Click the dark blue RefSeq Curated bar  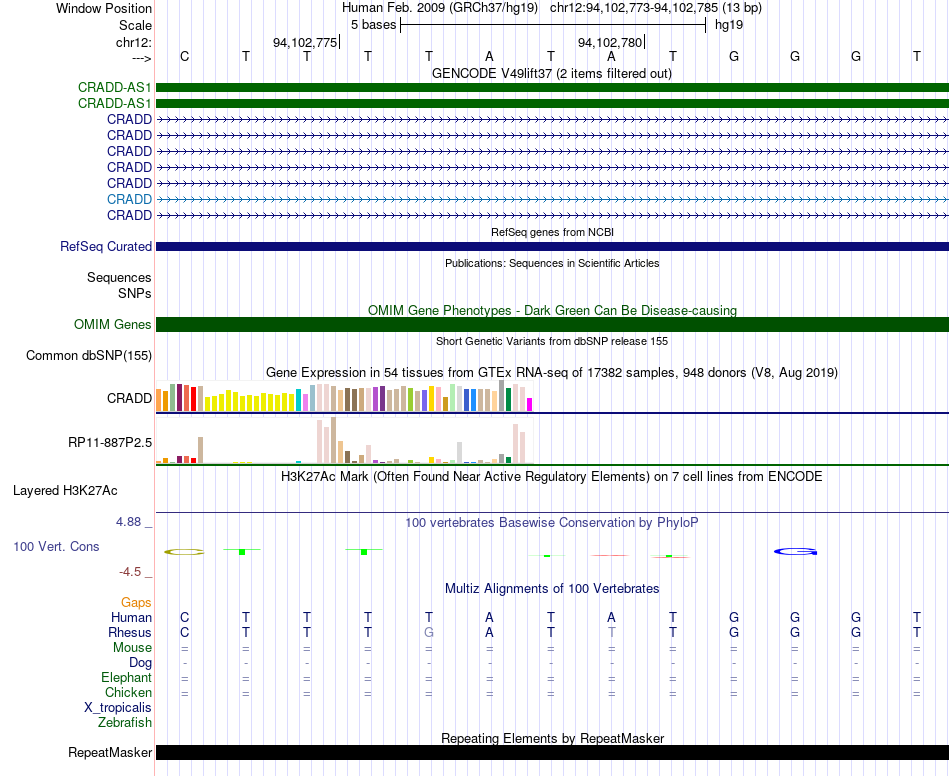click(552, 247)
